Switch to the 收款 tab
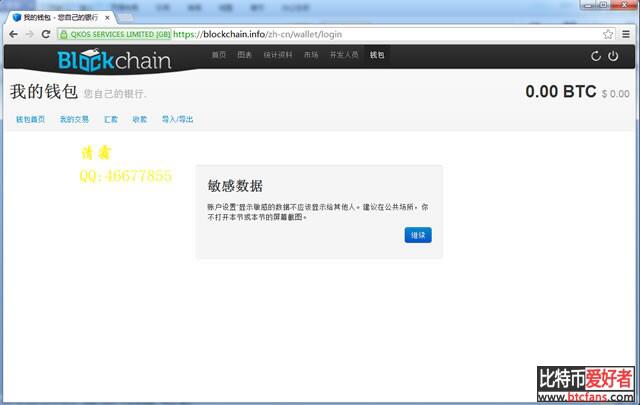This screenshot has height=405, width=640. (x=140, y=120)
